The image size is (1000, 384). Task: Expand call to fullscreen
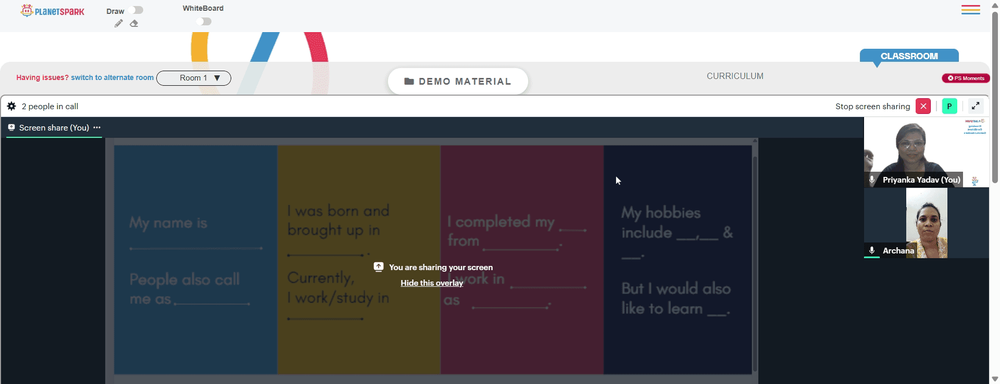976,107
